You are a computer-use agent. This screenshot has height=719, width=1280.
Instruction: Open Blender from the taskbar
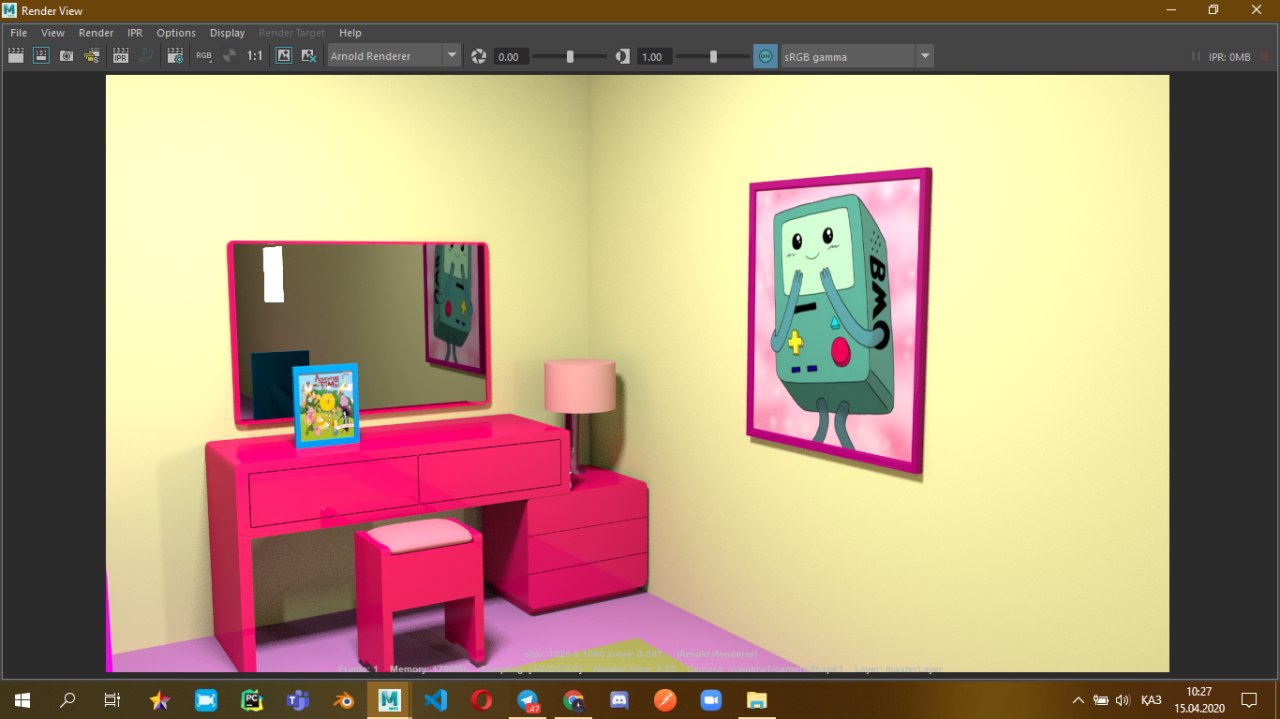(344, 700)
